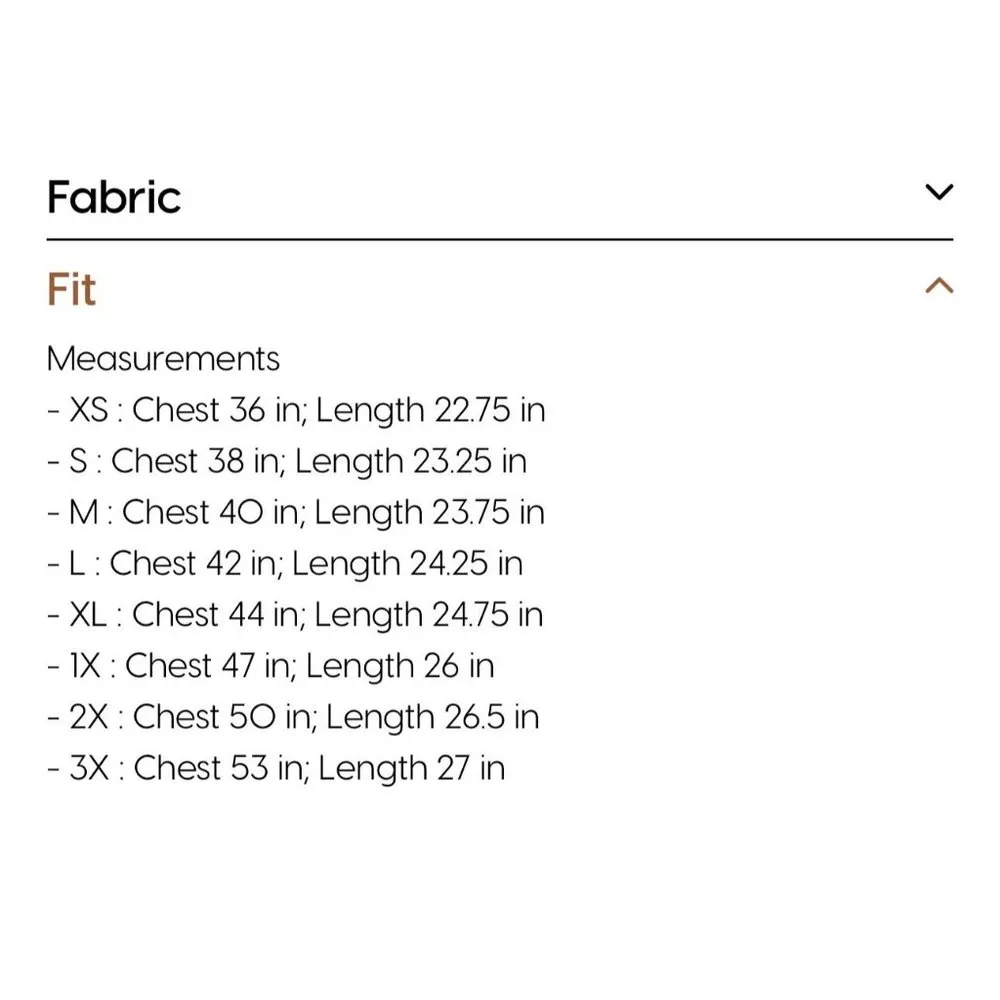Click the 'Length 22.75 in' text
This screenshot has width=1000, height=1000.
[x=431, y=410]
